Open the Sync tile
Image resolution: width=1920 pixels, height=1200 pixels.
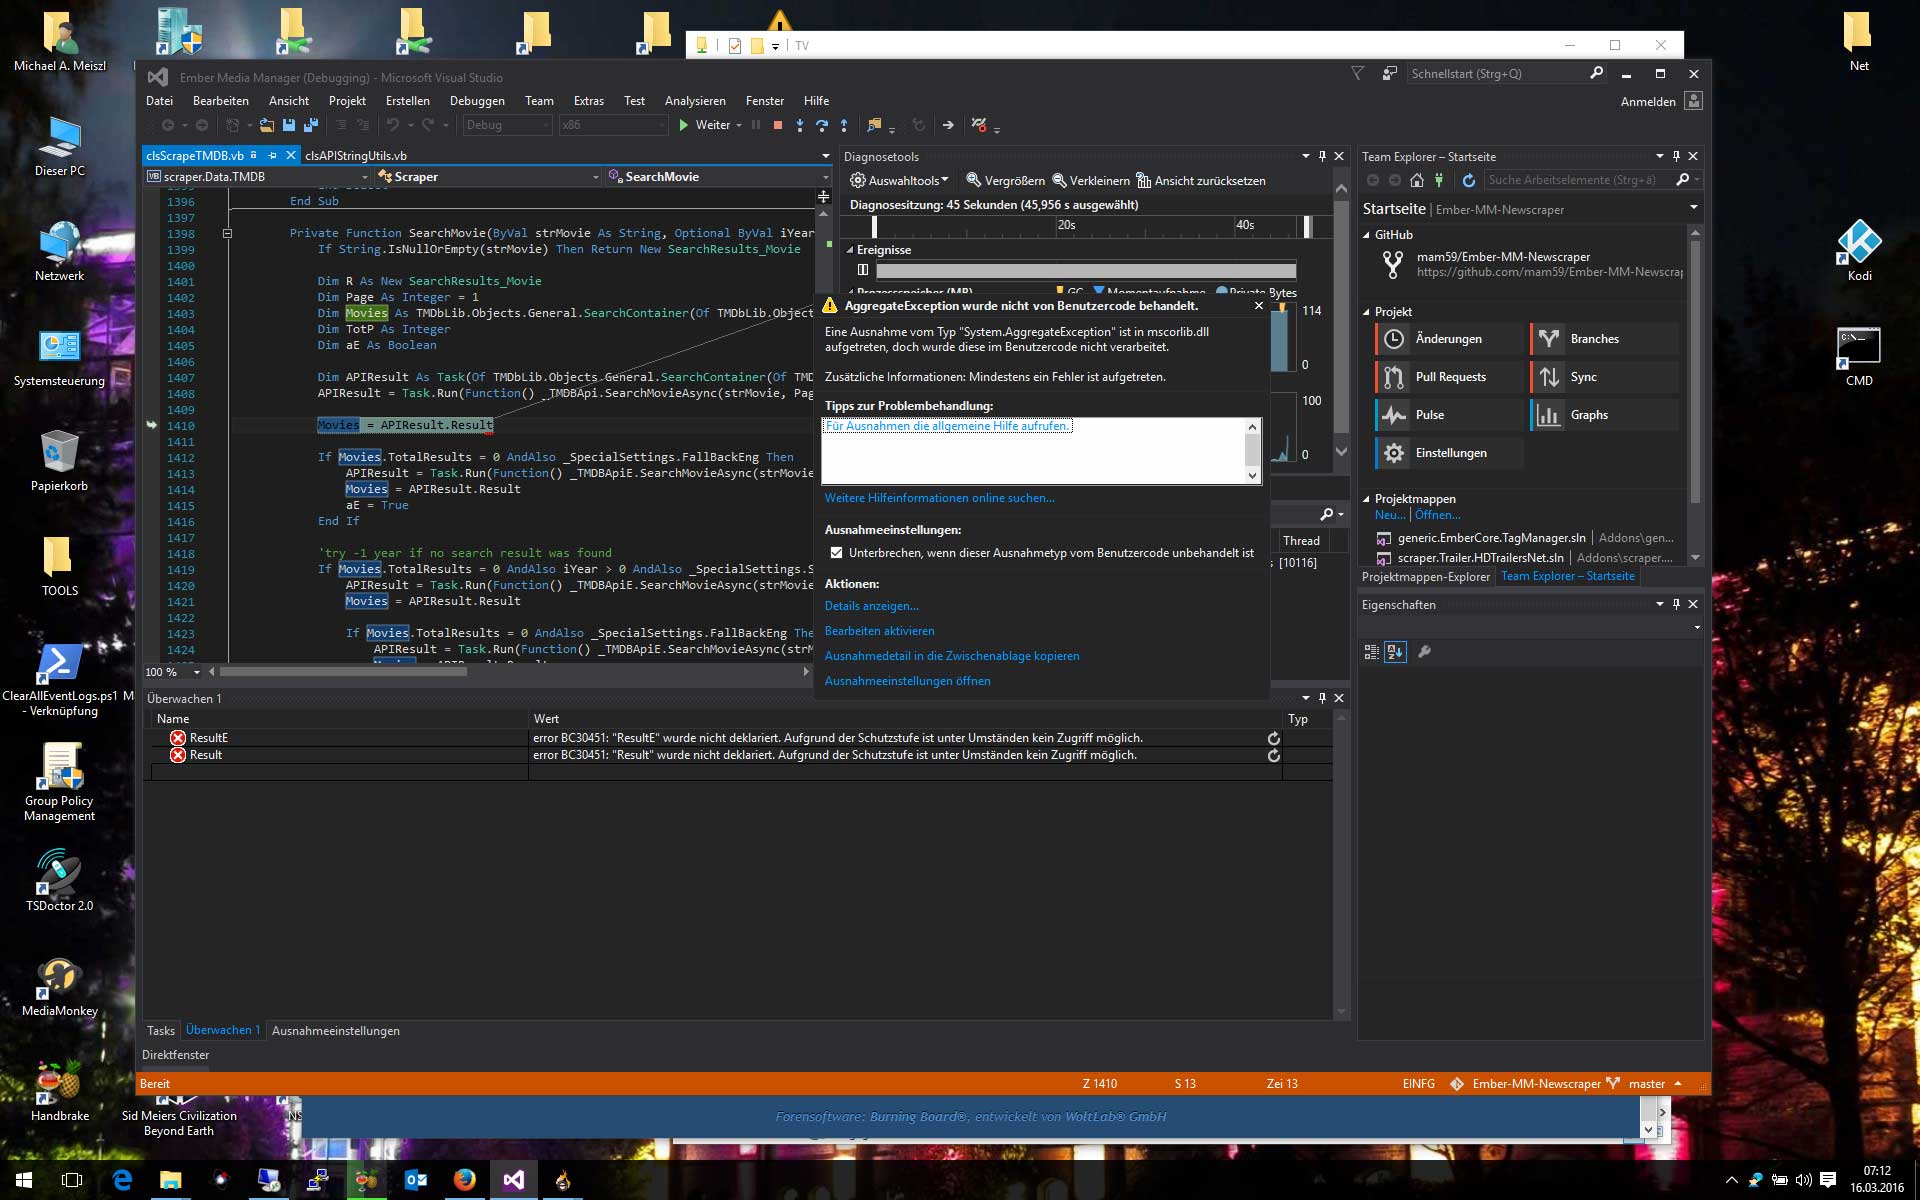tap(1604, 377)
